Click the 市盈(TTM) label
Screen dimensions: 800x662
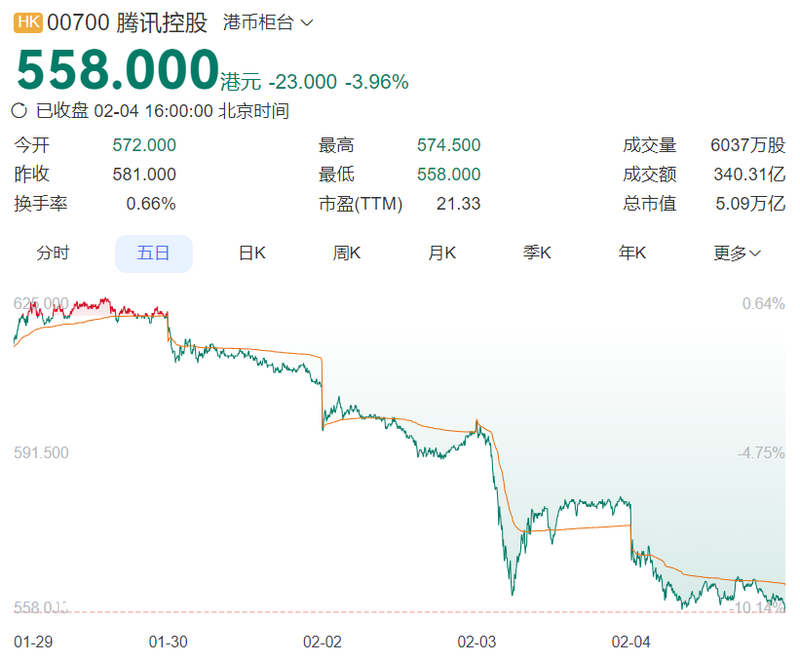coord(360,204)
